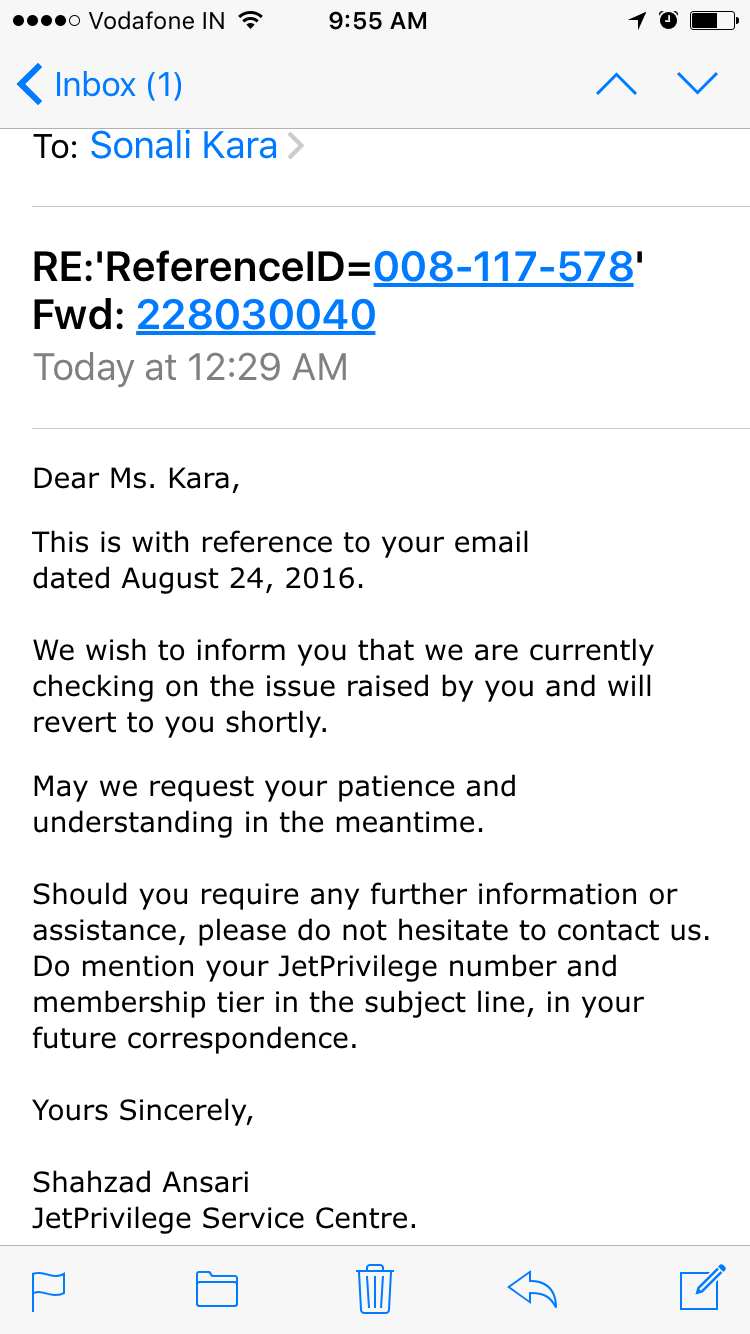Reply using the arrow icon

pyautogui.click(x=533, y=1288)
